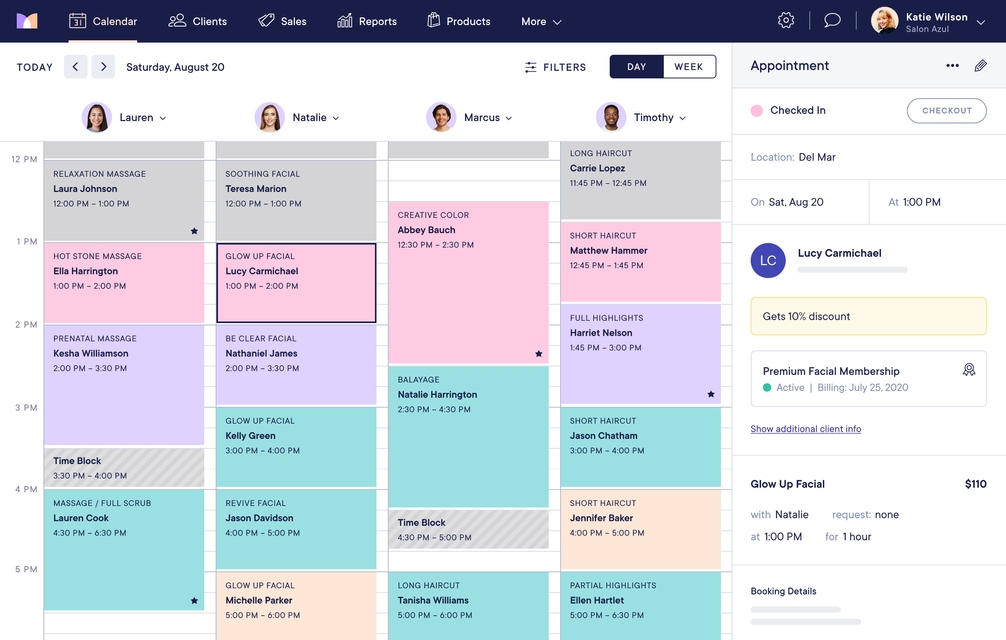
Task: Click Show additional client info link
Action: coord(805,429)
